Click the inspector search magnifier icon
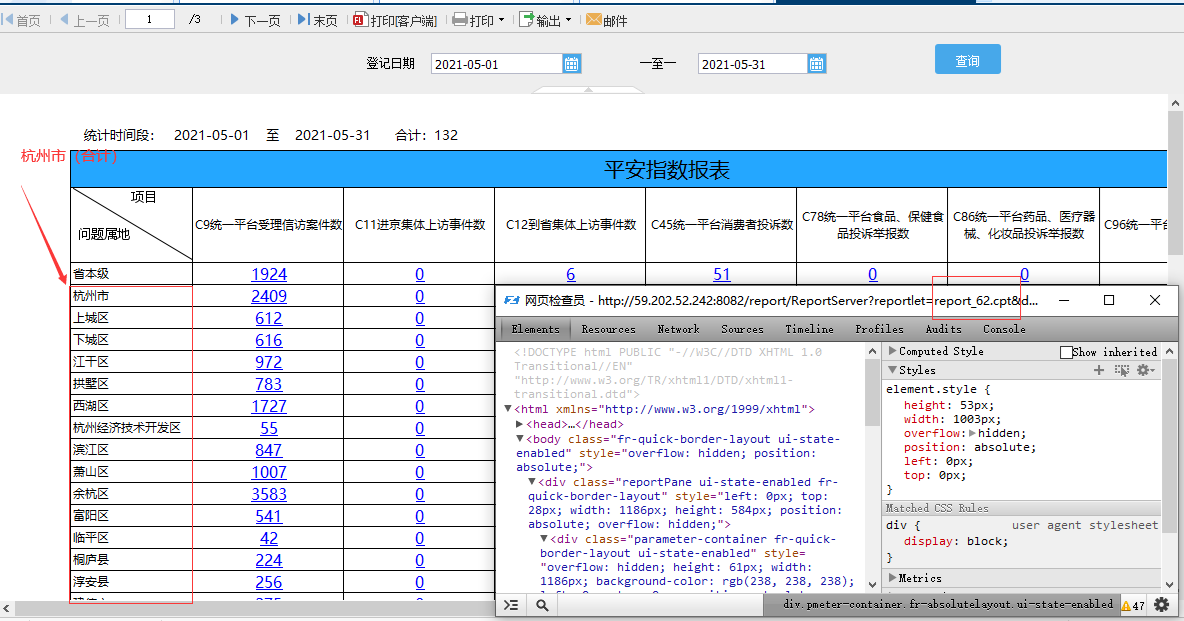The width and height of the screenshot is (1184, 621). click(x=542, y=605)
